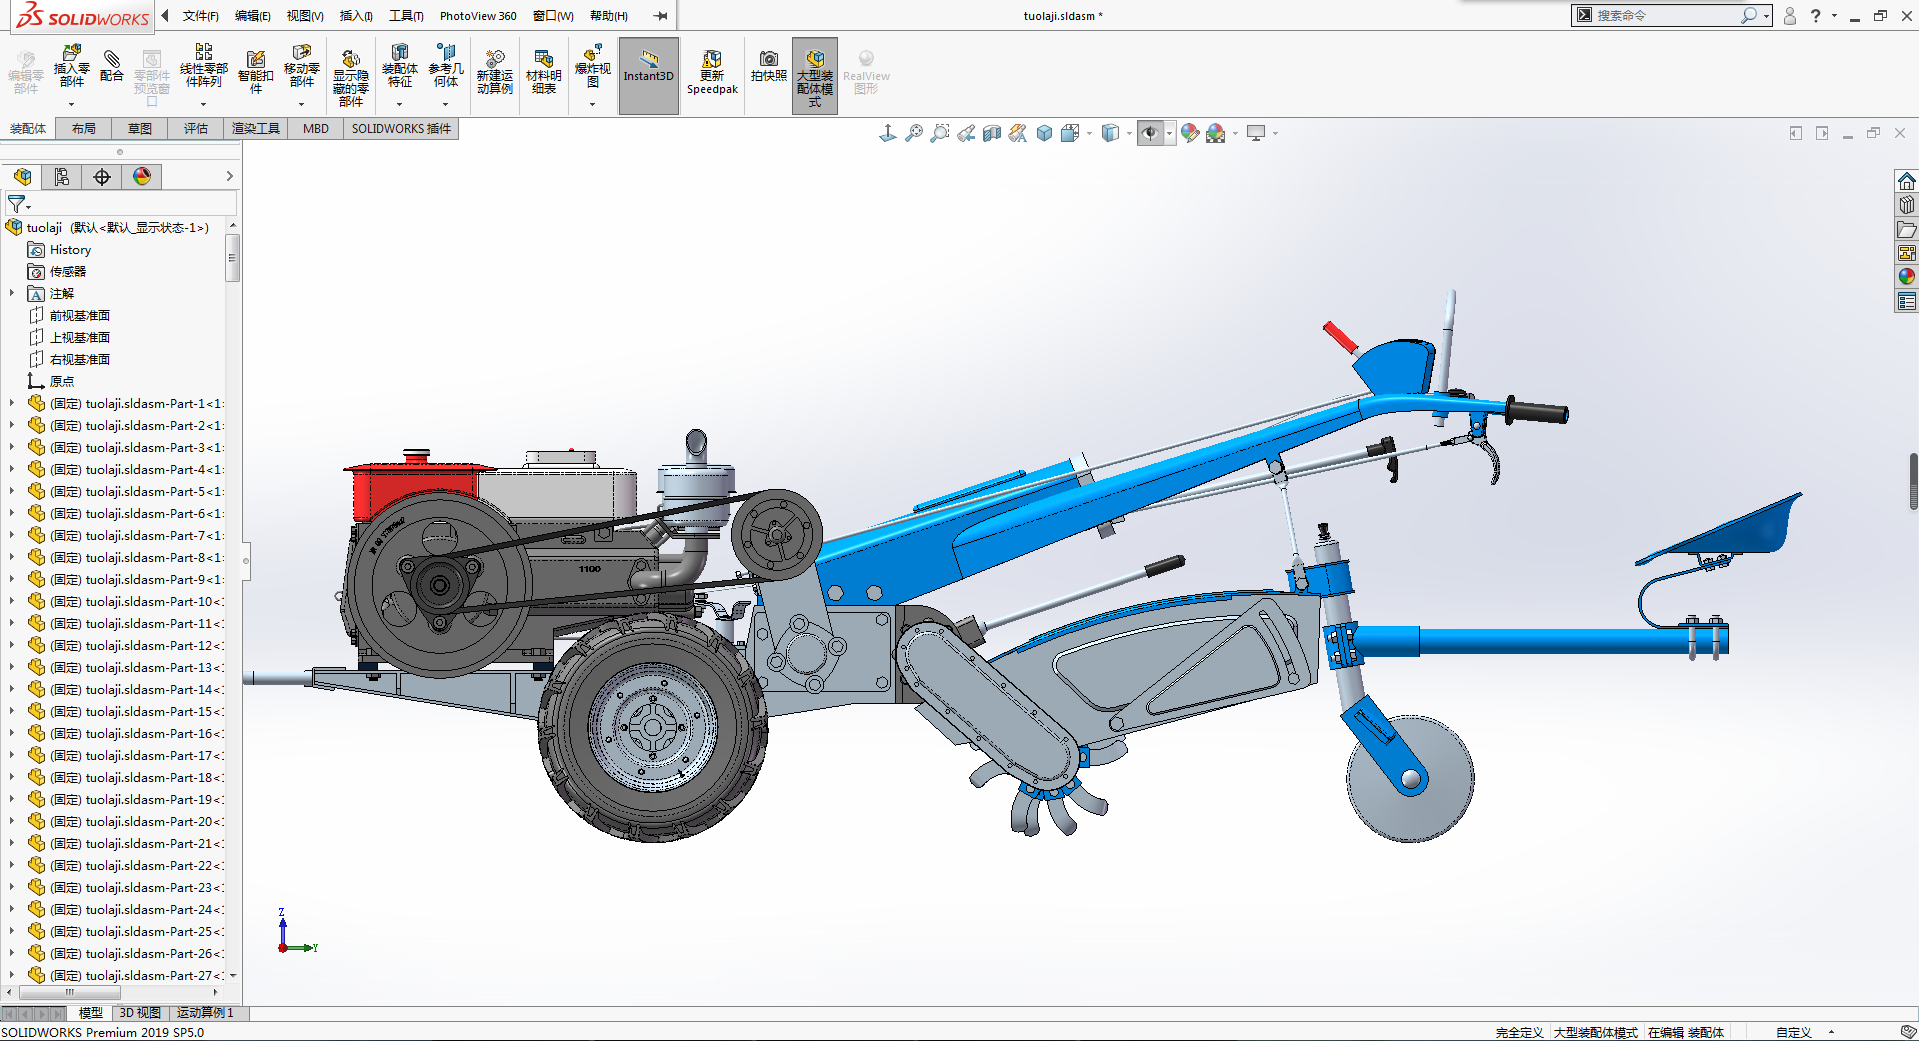1919x1041 pixels.
Task: Open the 工具(T) menu
Action: click(406, 16)
